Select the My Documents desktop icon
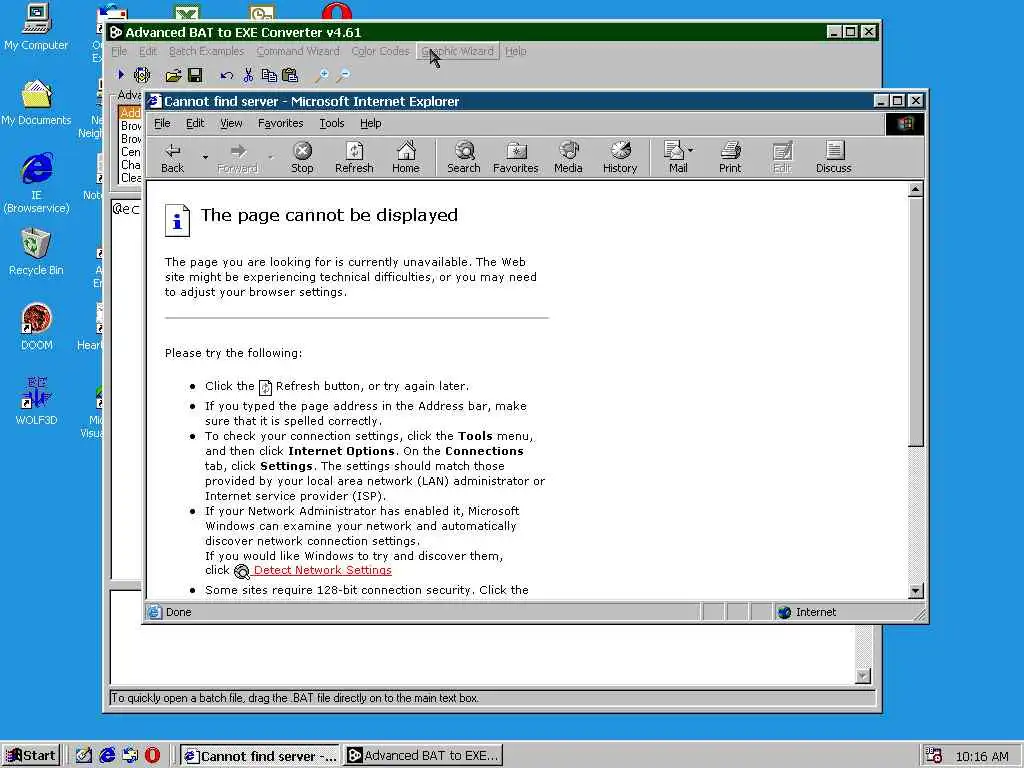The image size is (1024, 768). point(36,103)
